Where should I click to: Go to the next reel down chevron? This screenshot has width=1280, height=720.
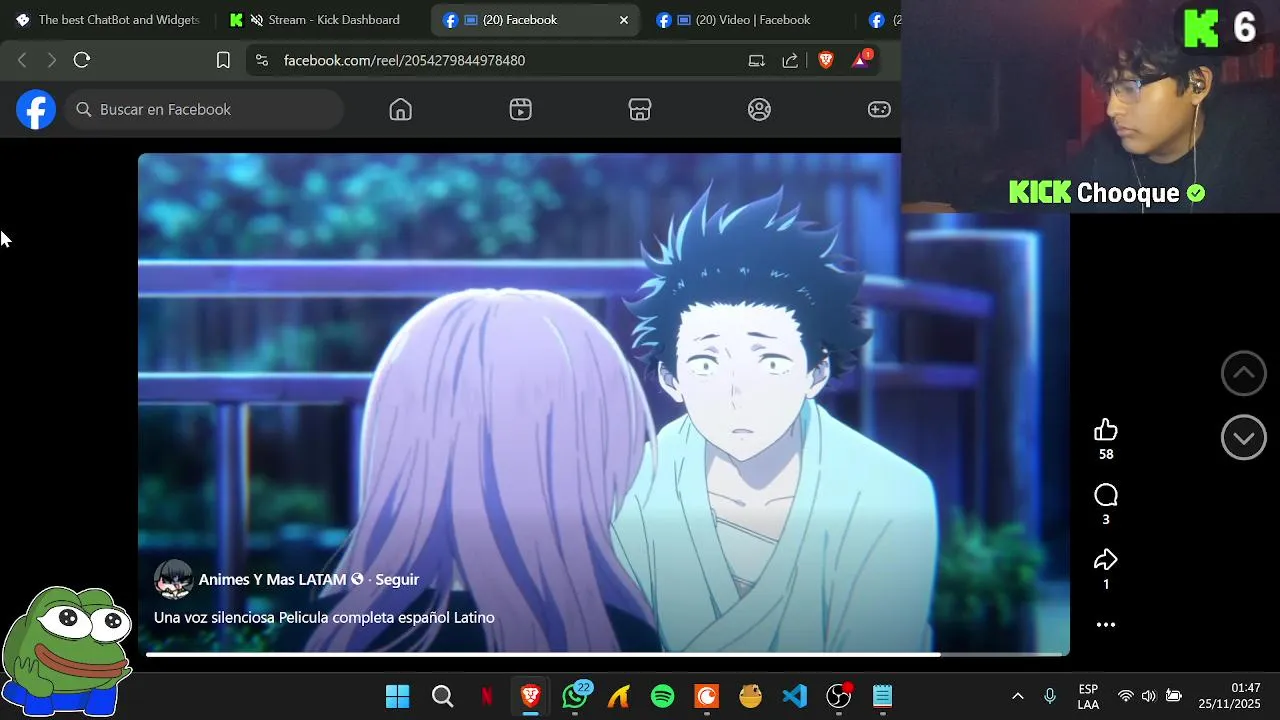[1244, 437]
